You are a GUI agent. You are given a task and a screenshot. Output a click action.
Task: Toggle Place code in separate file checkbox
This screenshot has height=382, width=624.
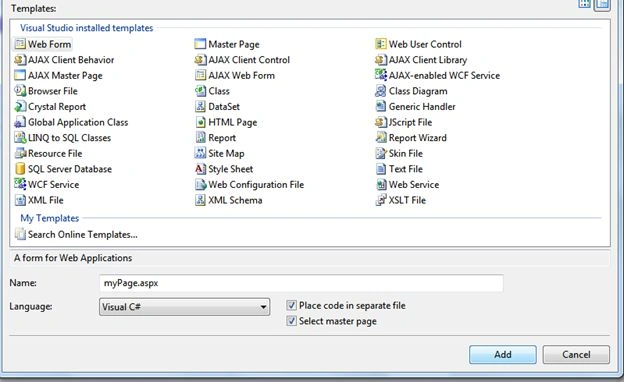pyautogui.click(x=291, y=305)
